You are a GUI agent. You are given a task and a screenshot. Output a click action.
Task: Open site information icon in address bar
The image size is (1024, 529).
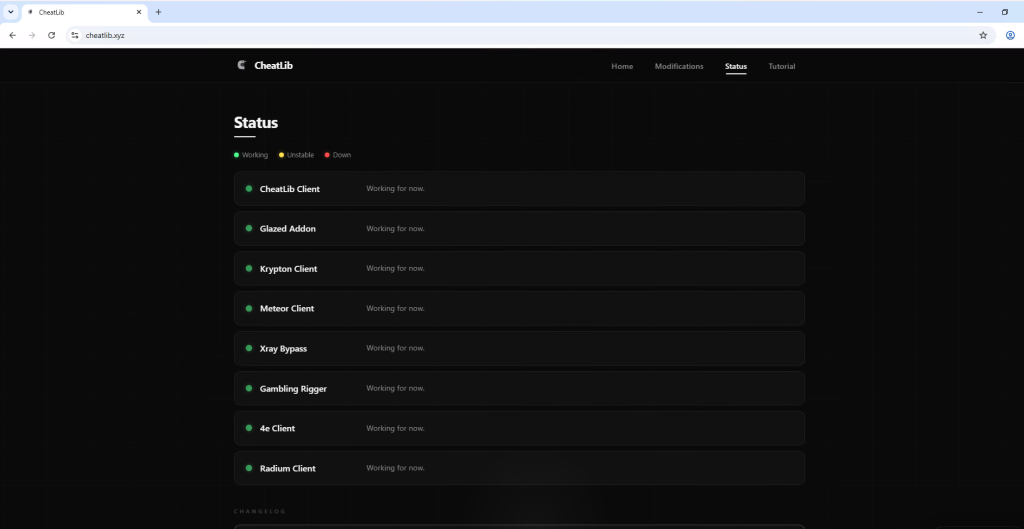click(75, 35)
